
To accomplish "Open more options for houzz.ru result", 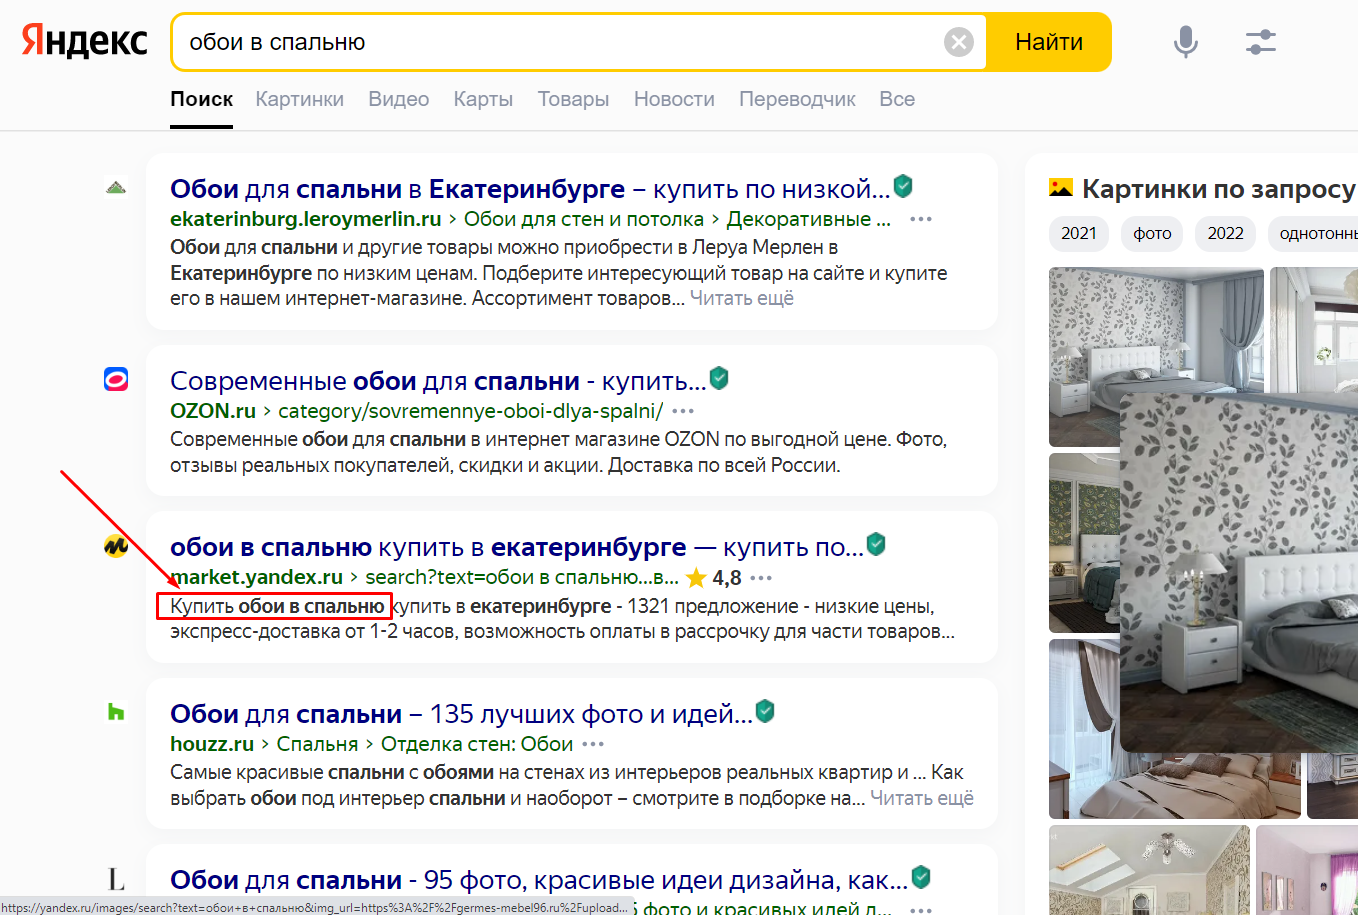I will coord(593,744).
